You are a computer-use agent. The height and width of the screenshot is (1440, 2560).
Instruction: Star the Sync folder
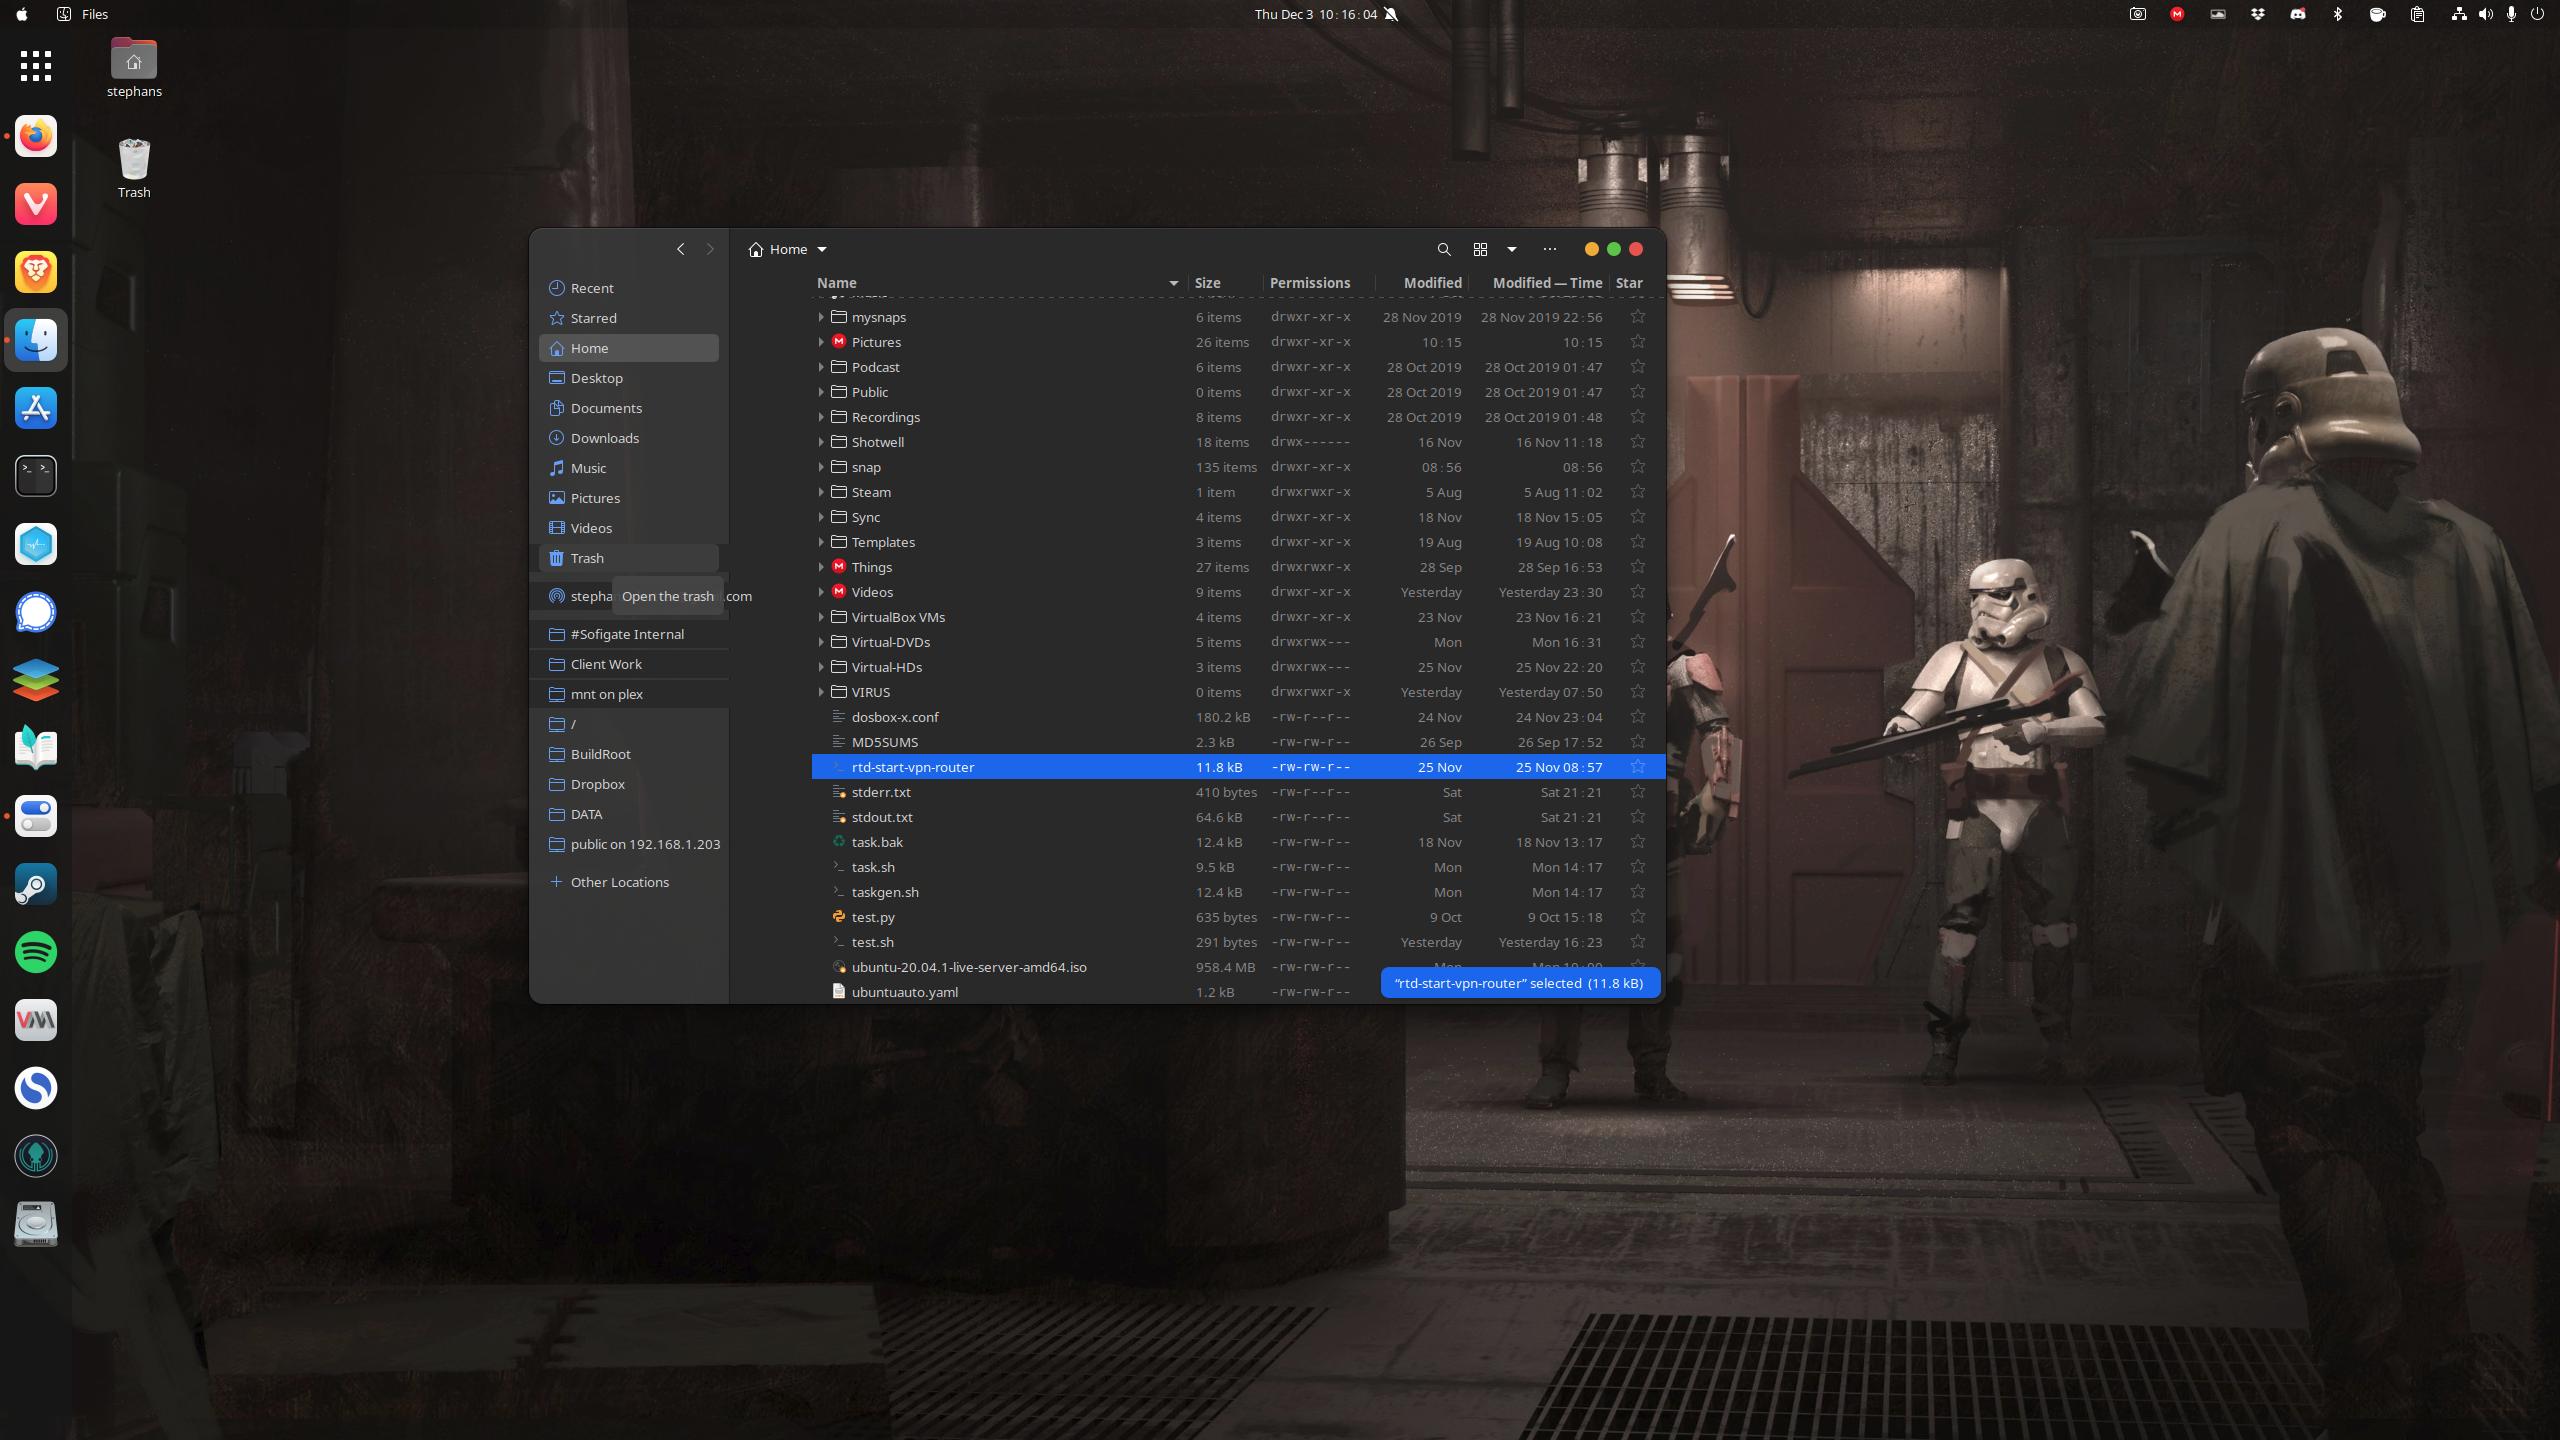point(1637,517)
